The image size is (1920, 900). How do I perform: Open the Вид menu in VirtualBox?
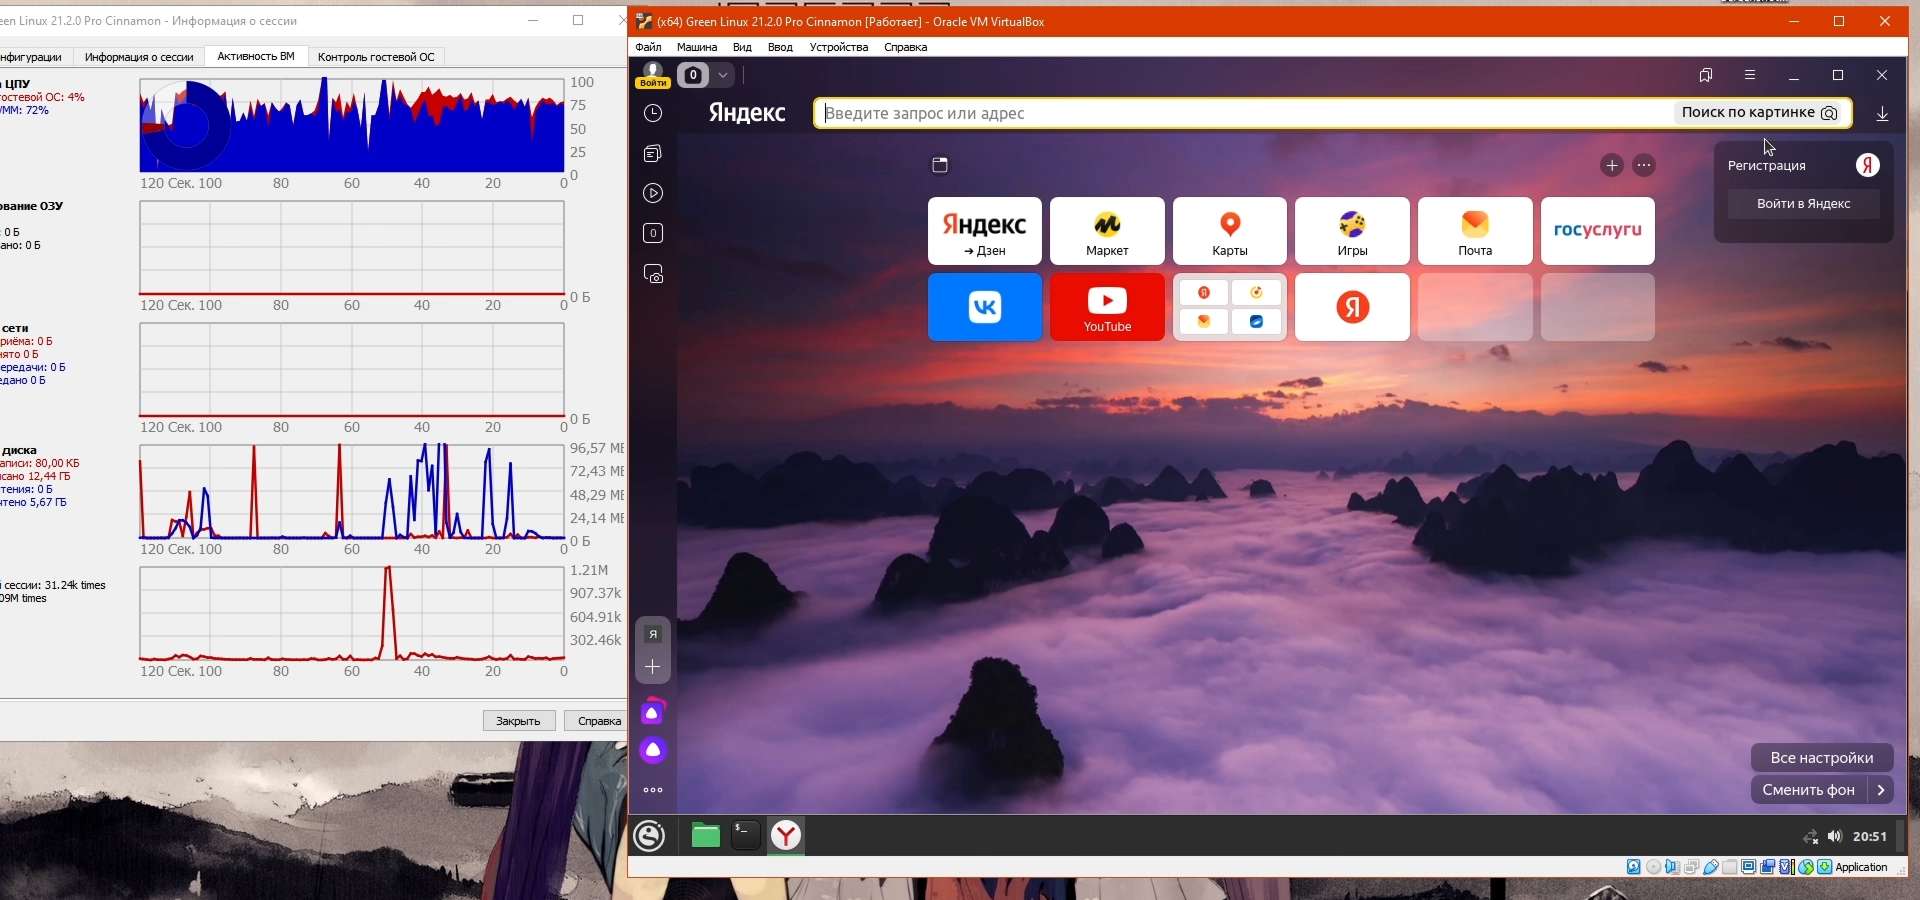pyautogui.click(x=742, y=47)
